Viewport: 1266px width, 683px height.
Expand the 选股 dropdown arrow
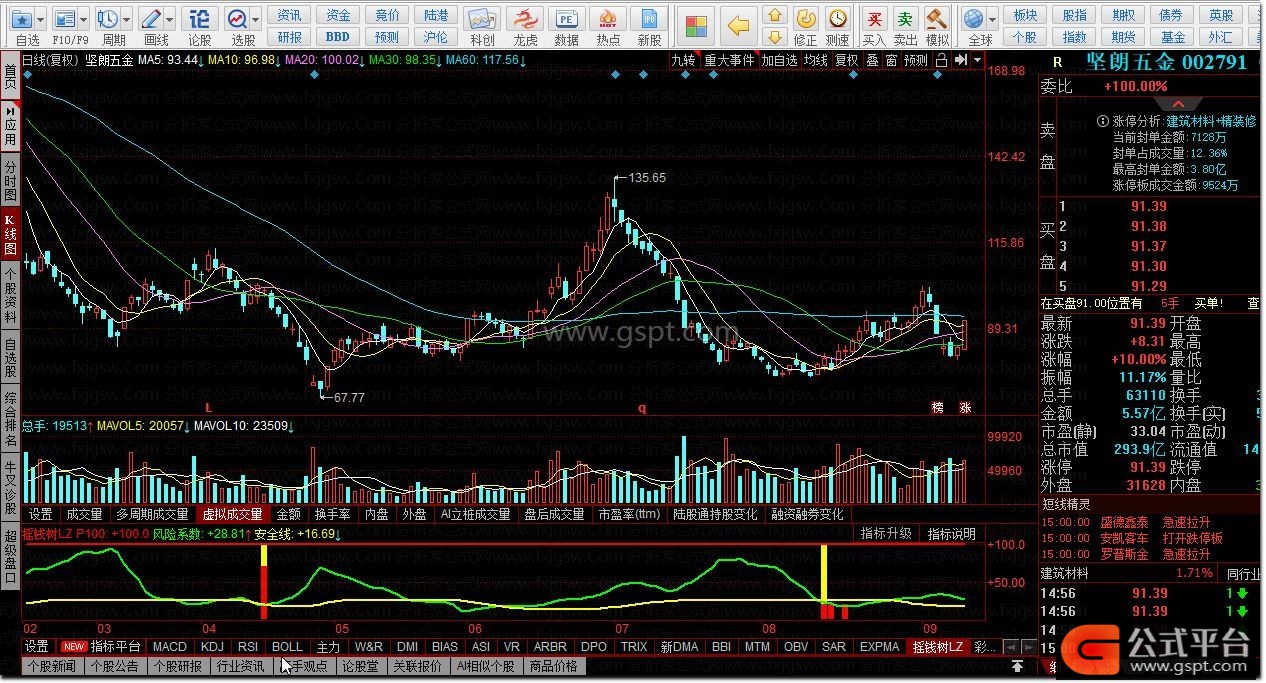256,19
